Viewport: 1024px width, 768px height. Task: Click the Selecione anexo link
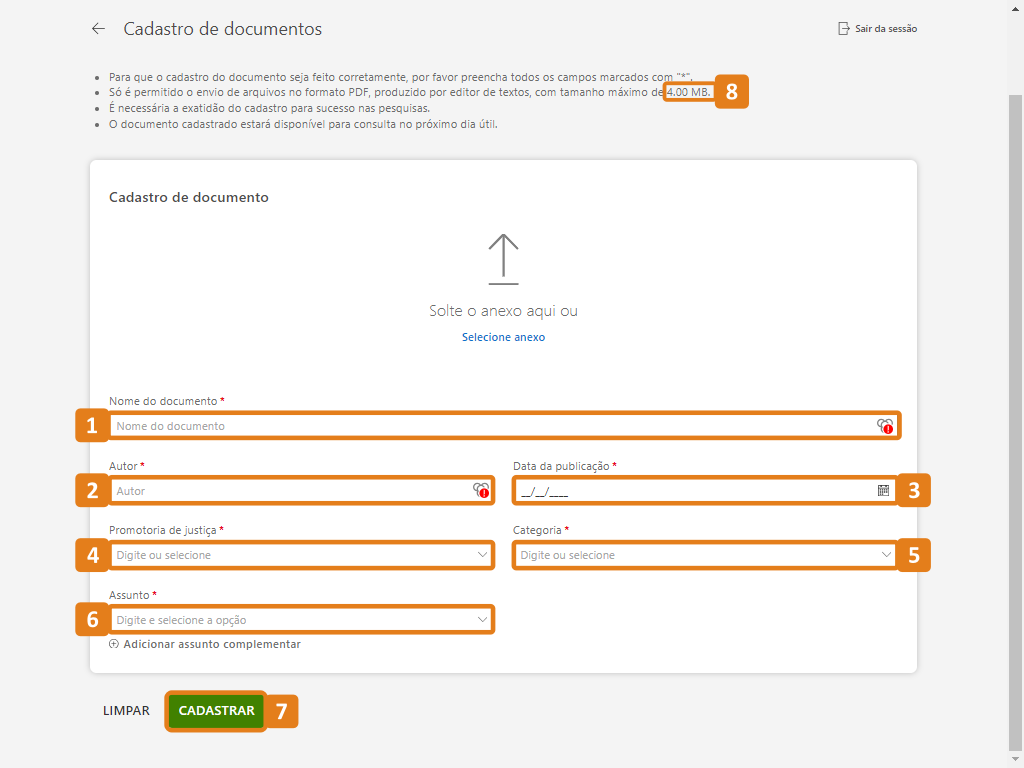point(503,338)
